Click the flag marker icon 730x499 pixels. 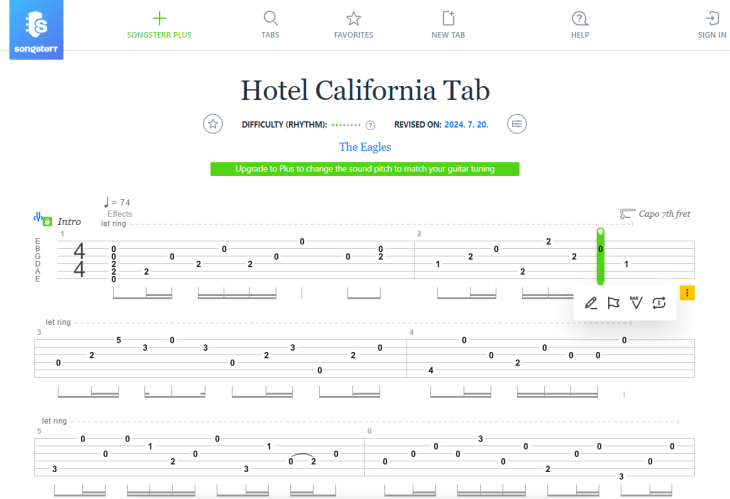pyautogui.click(x=614, y=303)
